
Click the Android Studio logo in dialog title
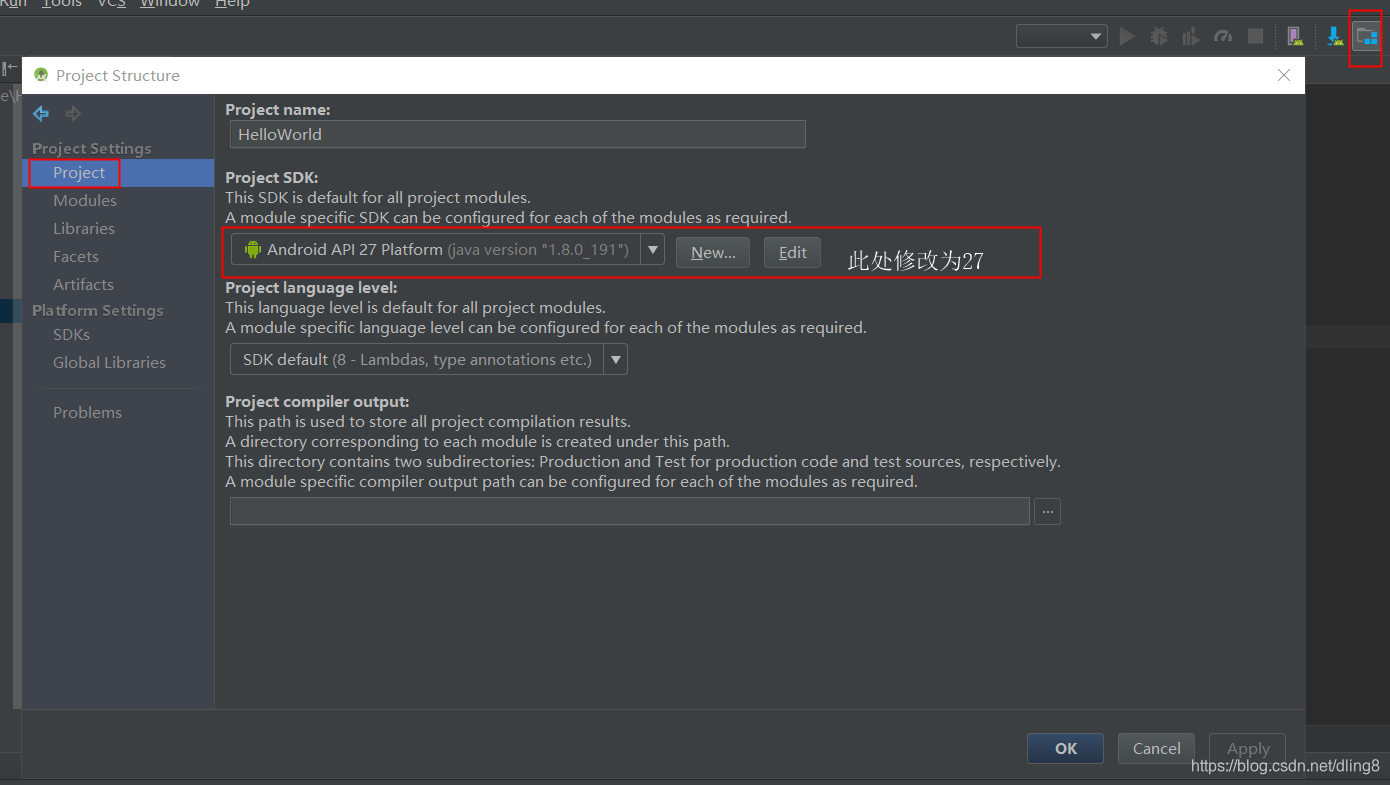[41, 75]
